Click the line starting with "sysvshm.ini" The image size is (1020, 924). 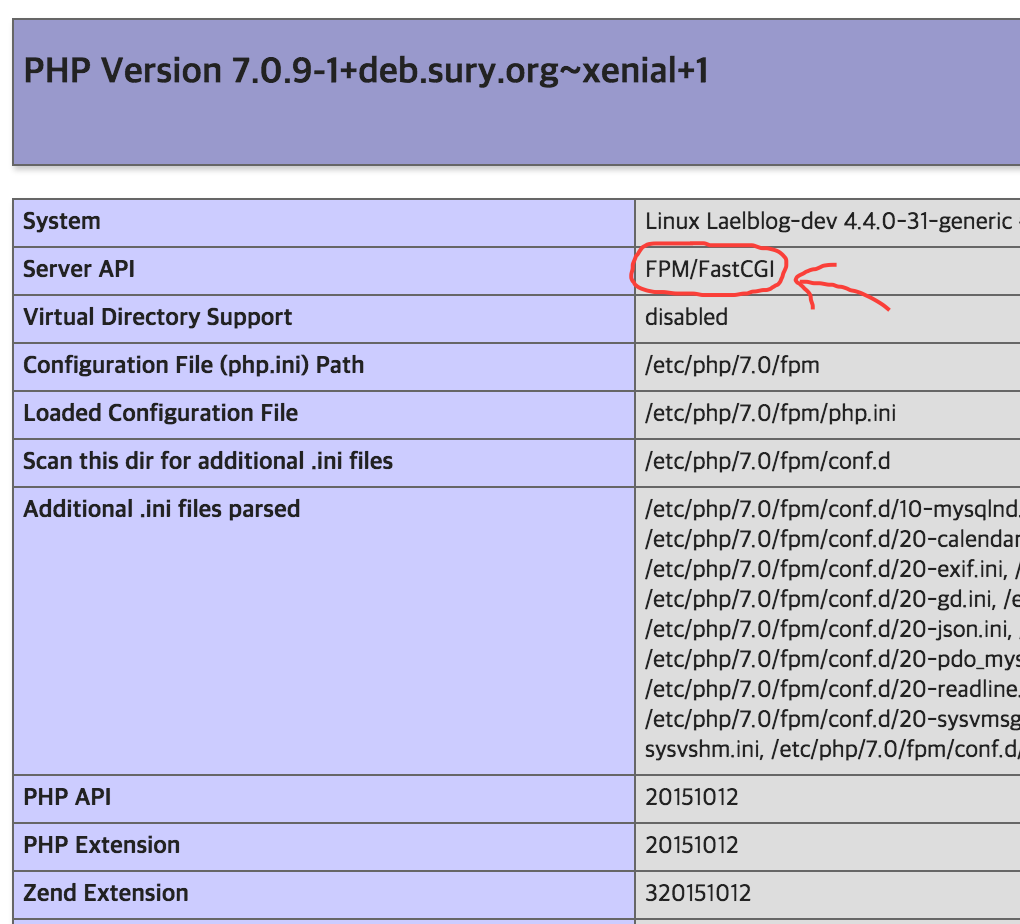[832, 749]
